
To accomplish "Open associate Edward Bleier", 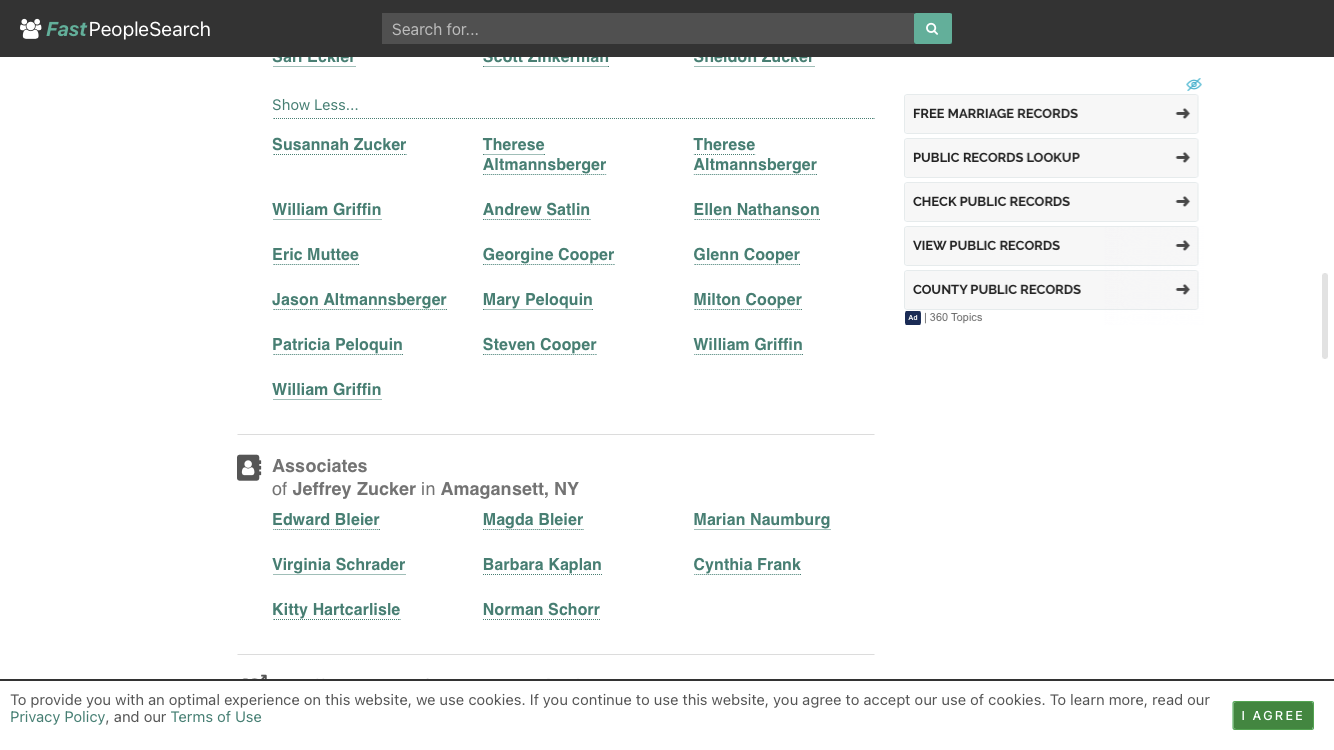I will click(x=326, y=519).
